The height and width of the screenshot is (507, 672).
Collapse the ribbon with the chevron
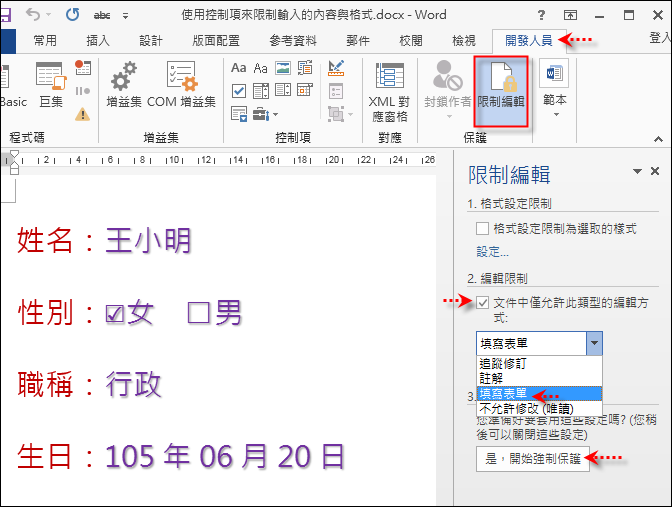pos(658,139)
